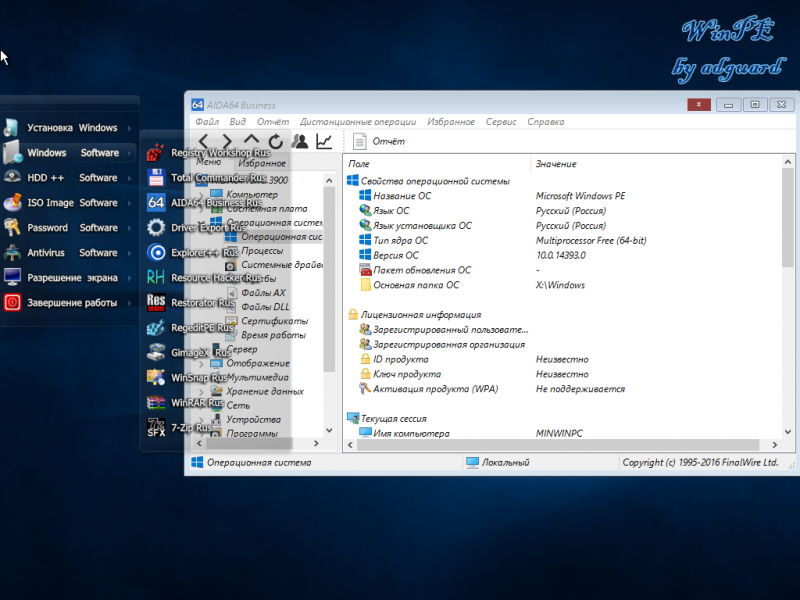Screen dimensions: 800x600
Task: Launch Total Commander Rus
Action: [x=209, y=178]
